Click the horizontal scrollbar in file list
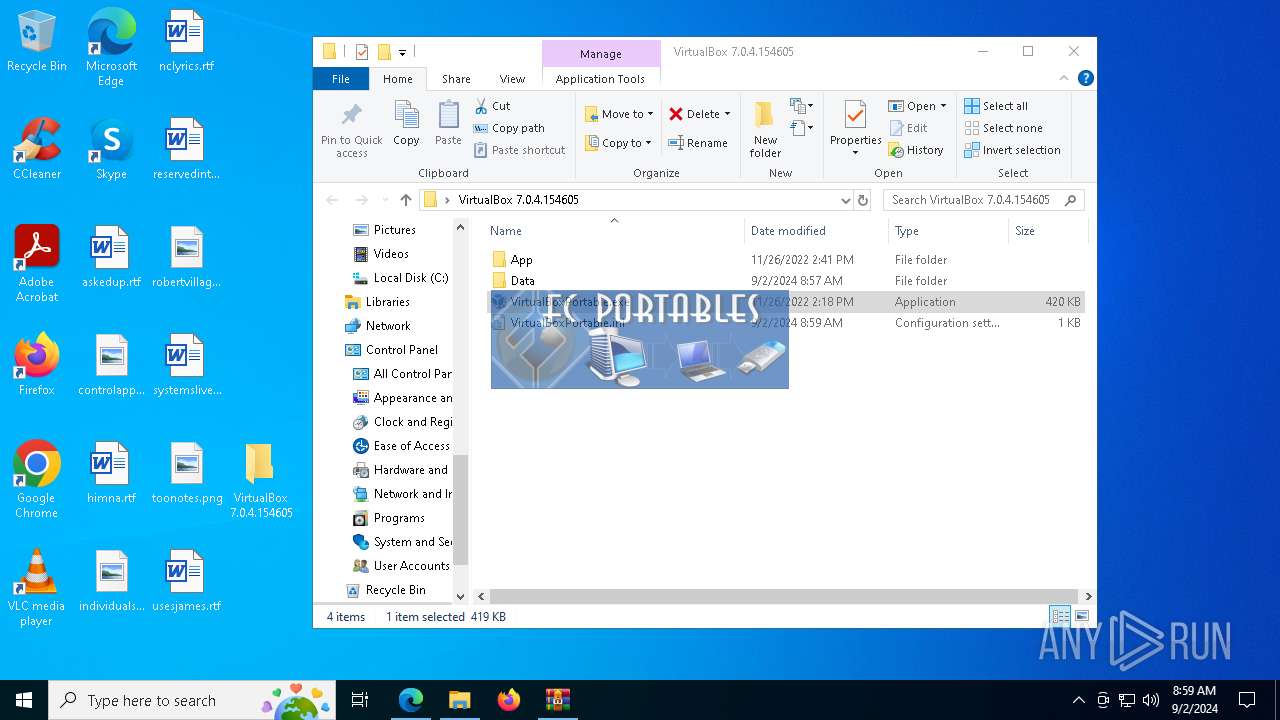This screenshot has height=720, width=1280. click(783, 596)
